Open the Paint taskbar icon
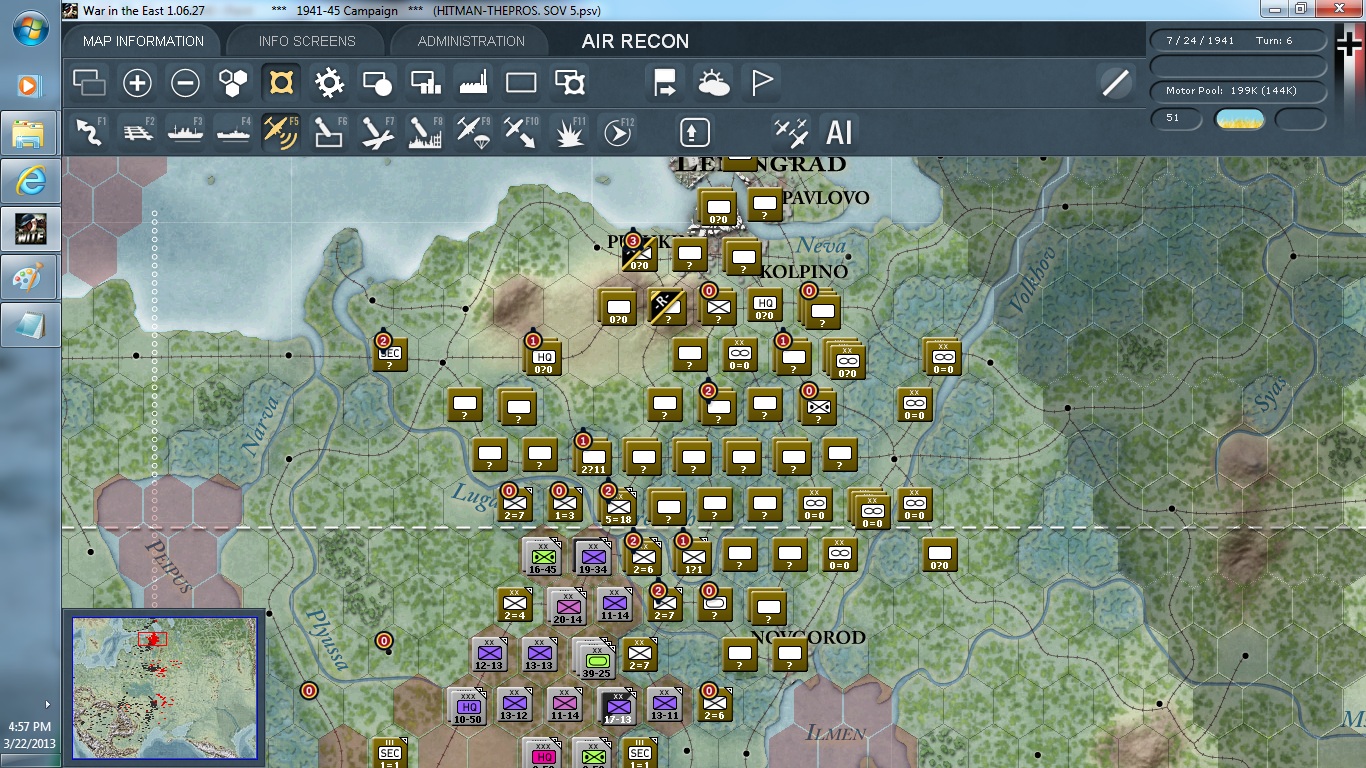Viewport: 1366px width, 768px height. point(30,277)
